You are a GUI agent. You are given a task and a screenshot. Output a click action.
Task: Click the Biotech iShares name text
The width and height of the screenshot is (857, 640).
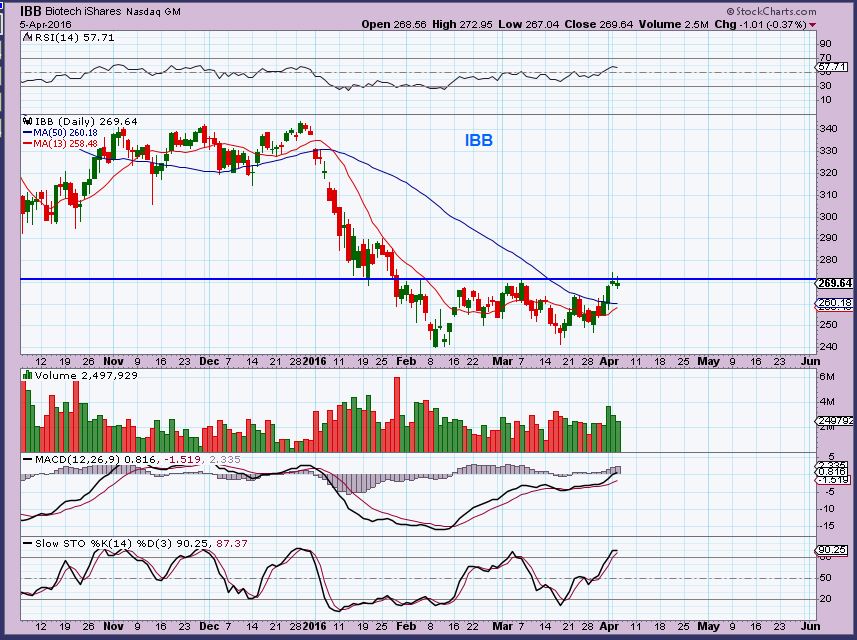pyautogui.click(x=83, y=11)
